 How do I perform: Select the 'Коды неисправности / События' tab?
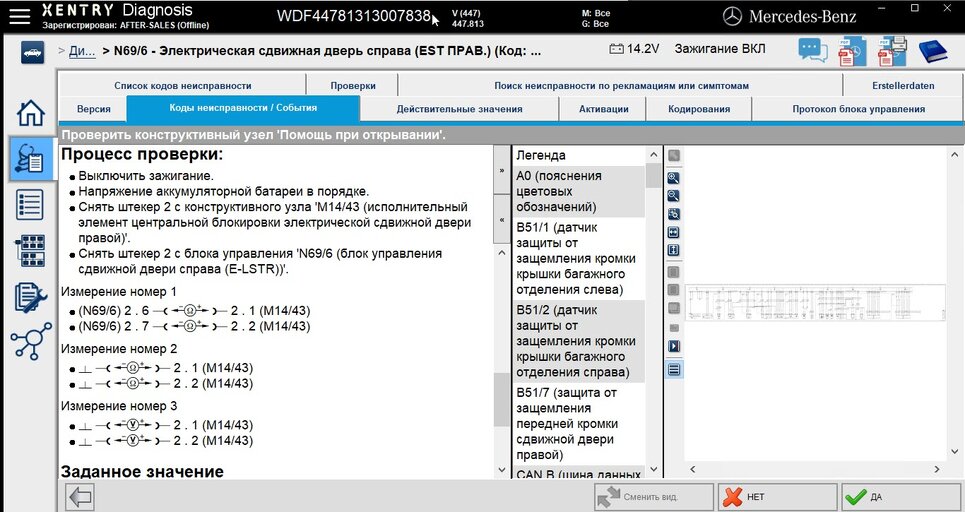point(243,108)
